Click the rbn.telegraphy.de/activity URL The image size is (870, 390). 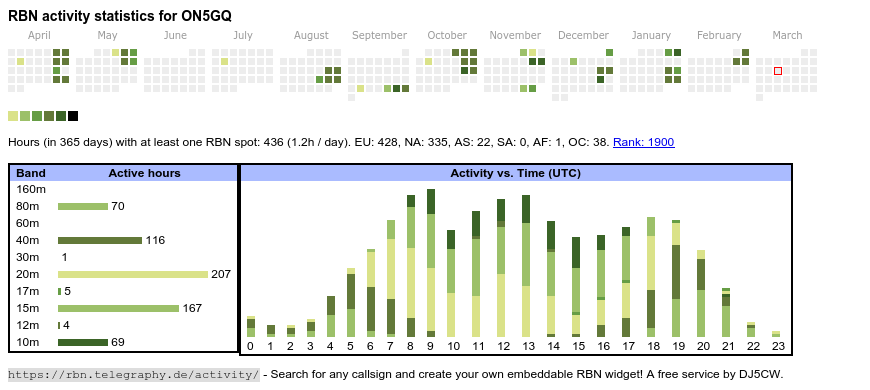(x=134, y=374)
